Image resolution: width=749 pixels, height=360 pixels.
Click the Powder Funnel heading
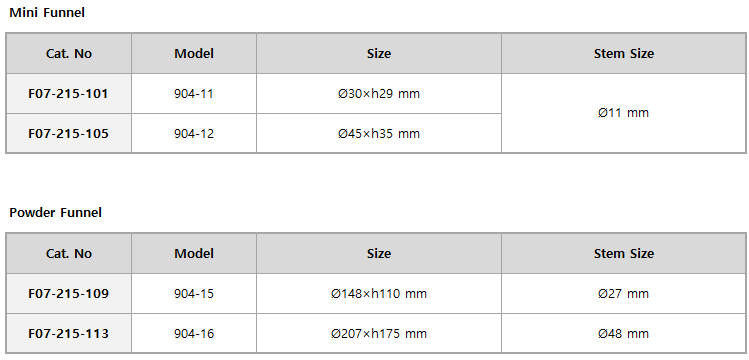click(x=55, y=212)
